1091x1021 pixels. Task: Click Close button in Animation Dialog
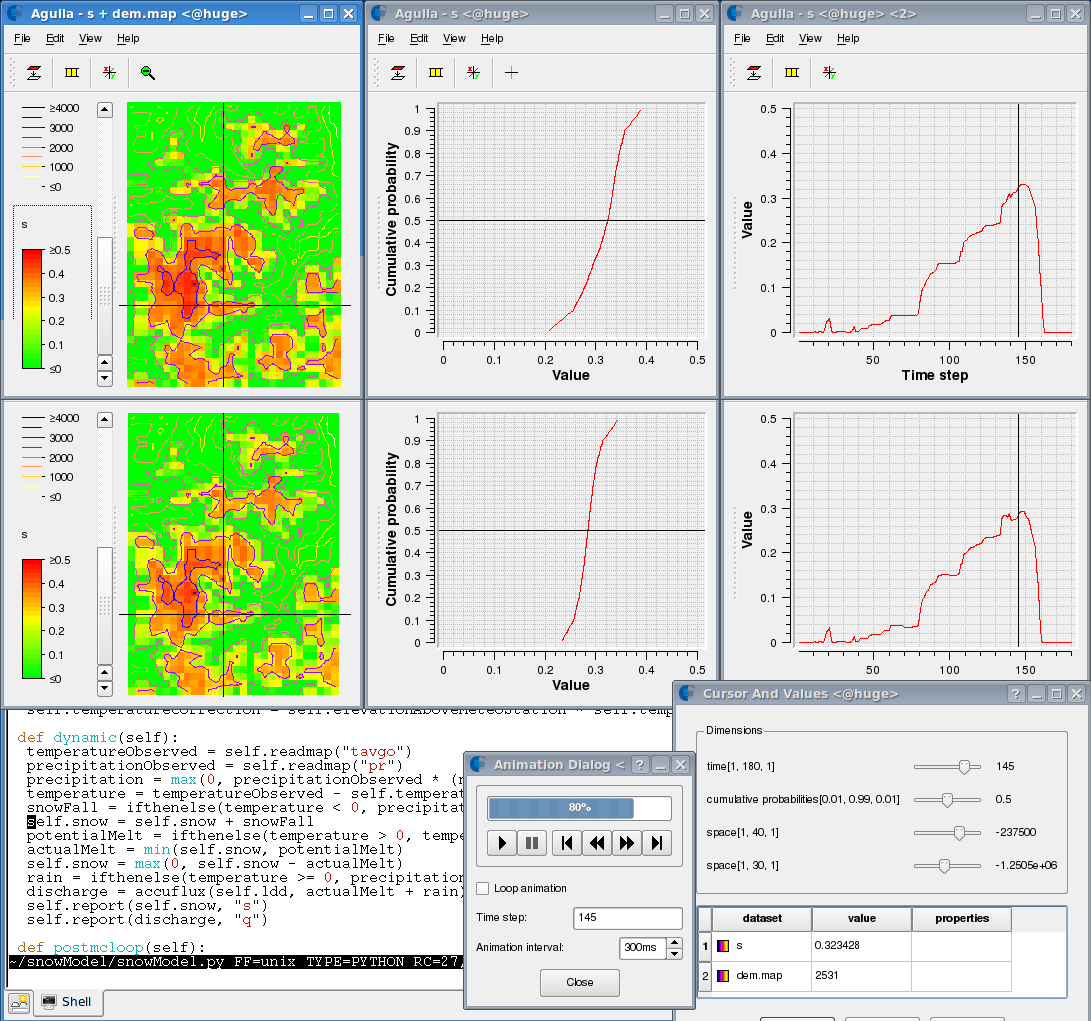click(580, 982)
